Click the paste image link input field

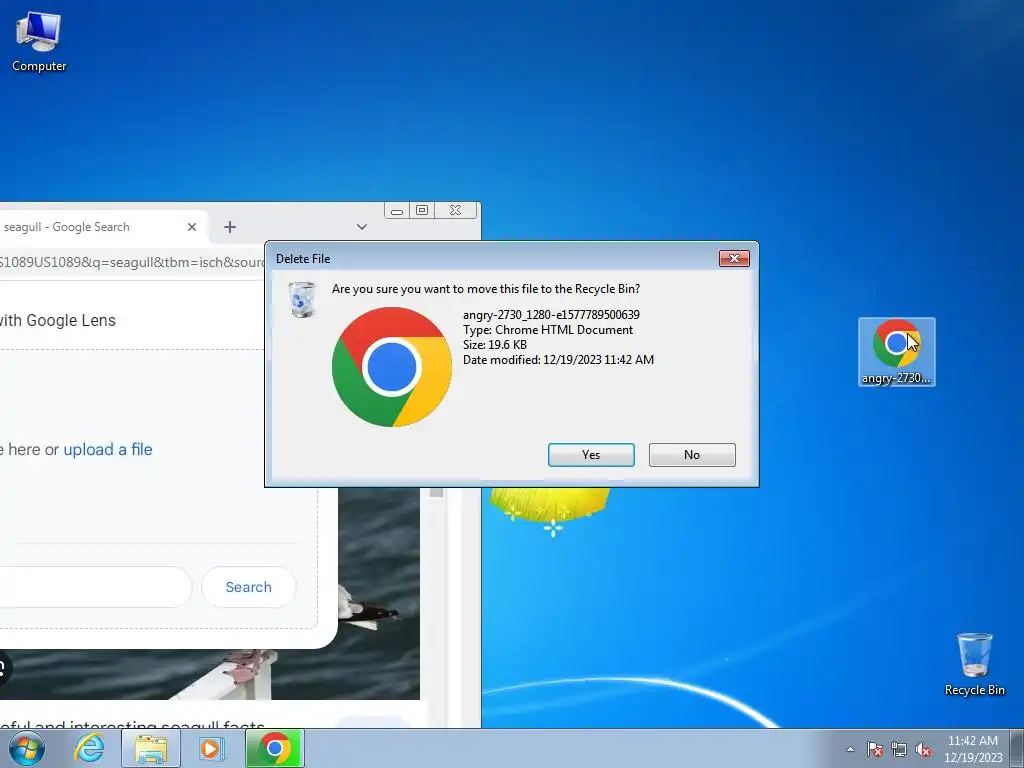coord(96,587)
